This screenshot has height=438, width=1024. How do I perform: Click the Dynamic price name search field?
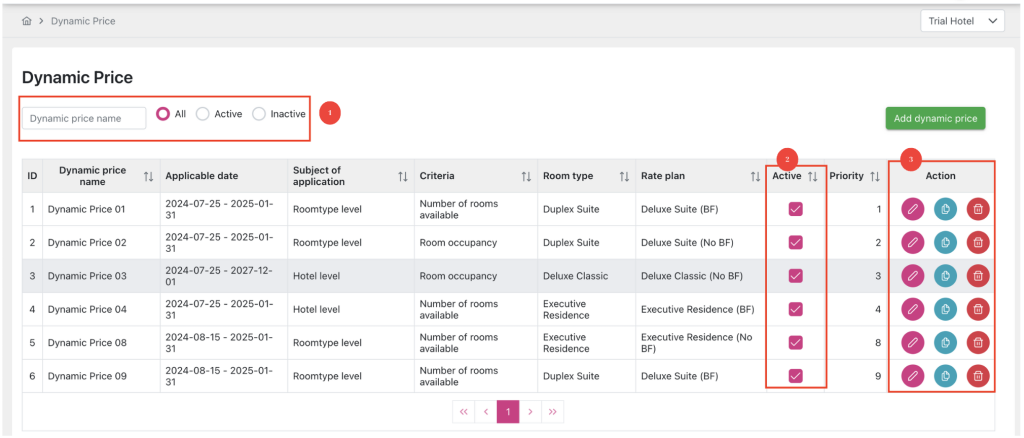point(84,118)
